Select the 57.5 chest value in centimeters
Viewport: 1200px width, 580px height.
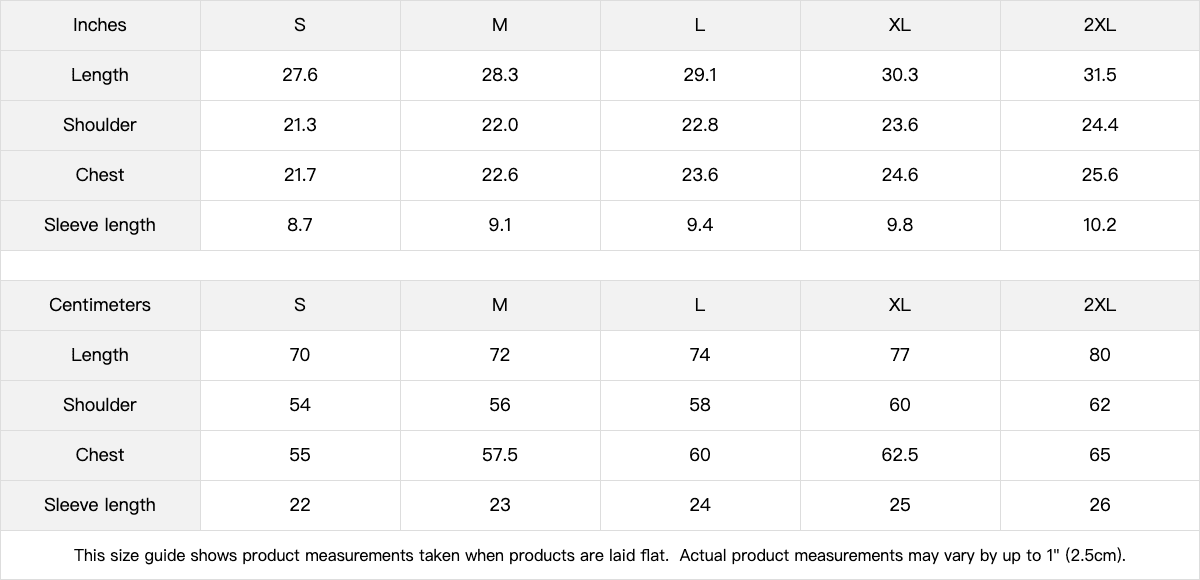(x=500, y=455)
